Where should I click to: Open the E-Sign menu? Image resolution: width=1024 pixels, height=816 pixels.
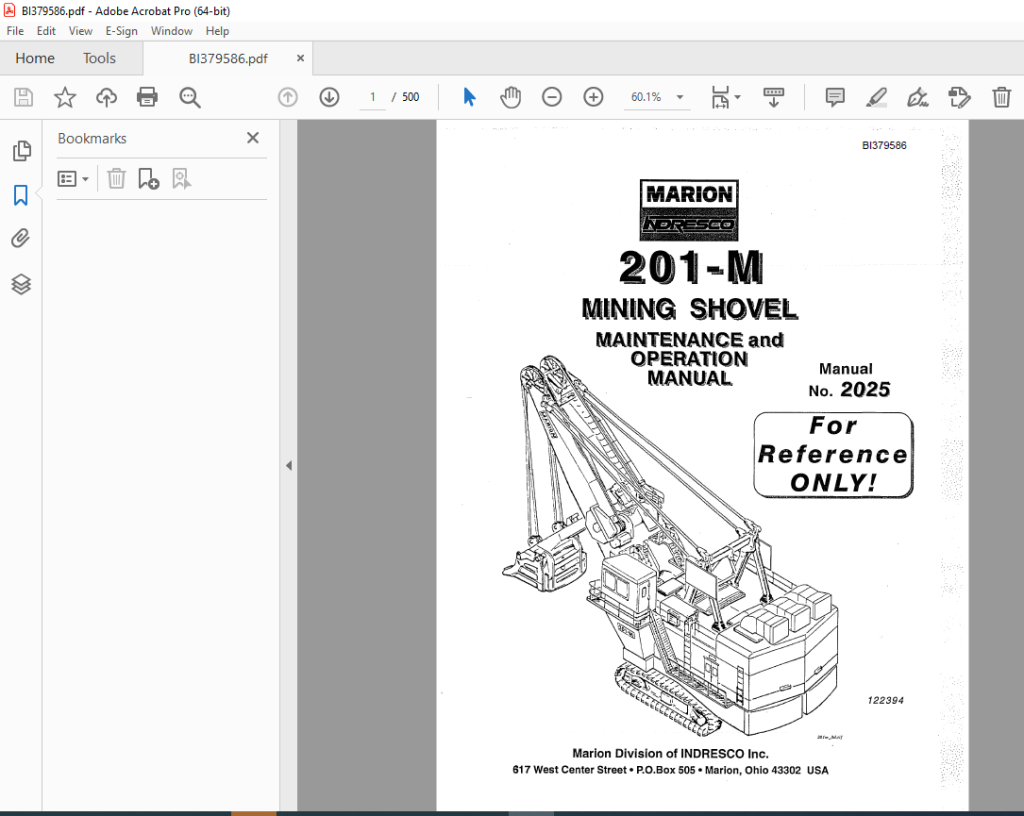pos(121,31)
